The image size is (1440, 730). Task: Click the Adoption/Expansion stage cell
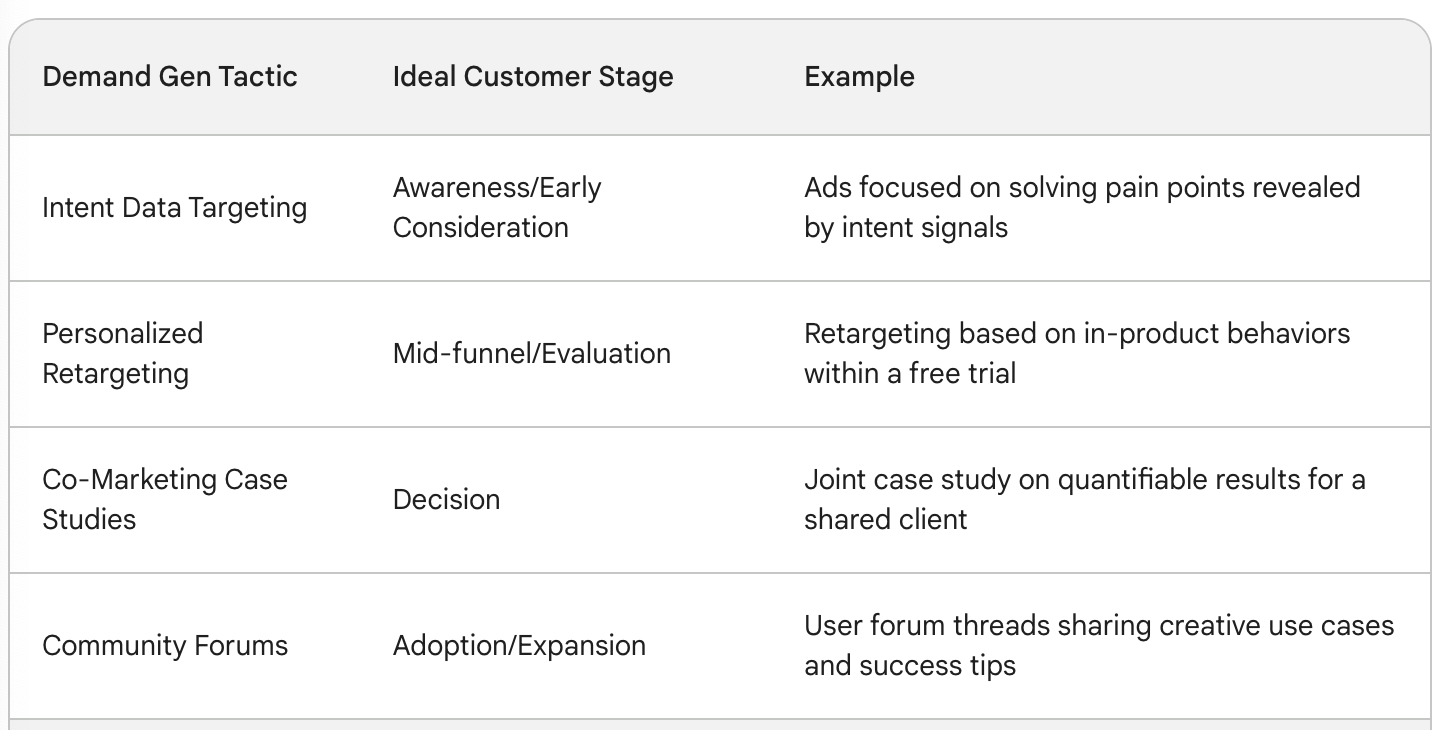pos(519,646)
